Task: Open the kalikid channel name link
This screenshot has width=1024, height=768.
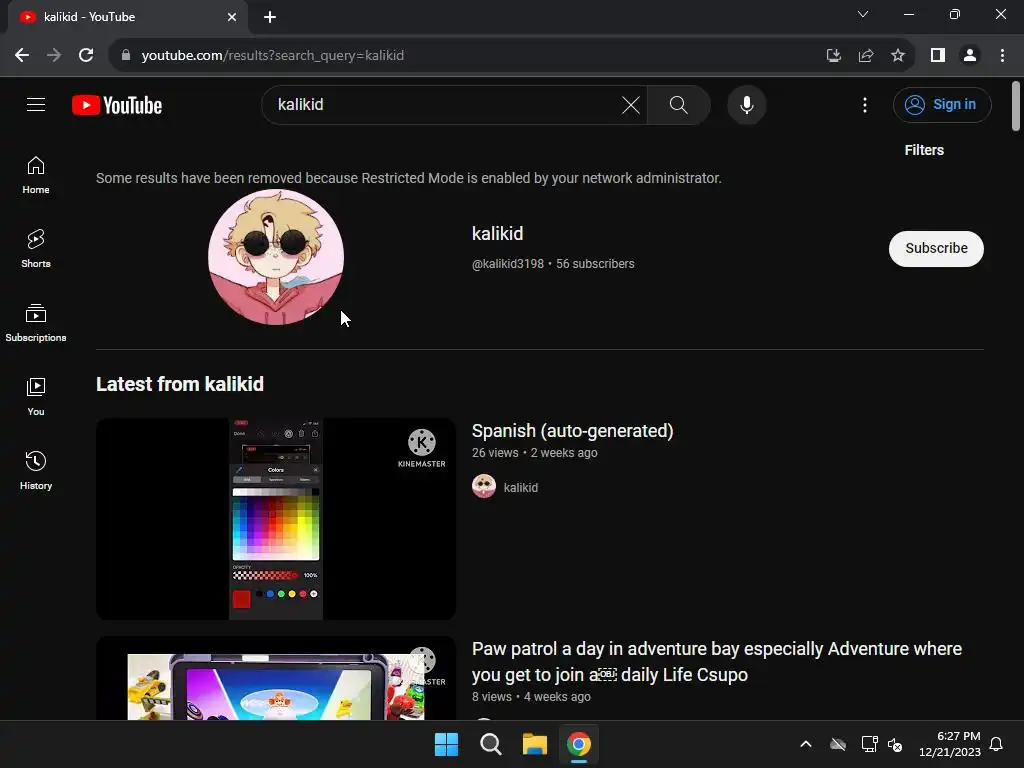Action: click(x=498, y=234)
